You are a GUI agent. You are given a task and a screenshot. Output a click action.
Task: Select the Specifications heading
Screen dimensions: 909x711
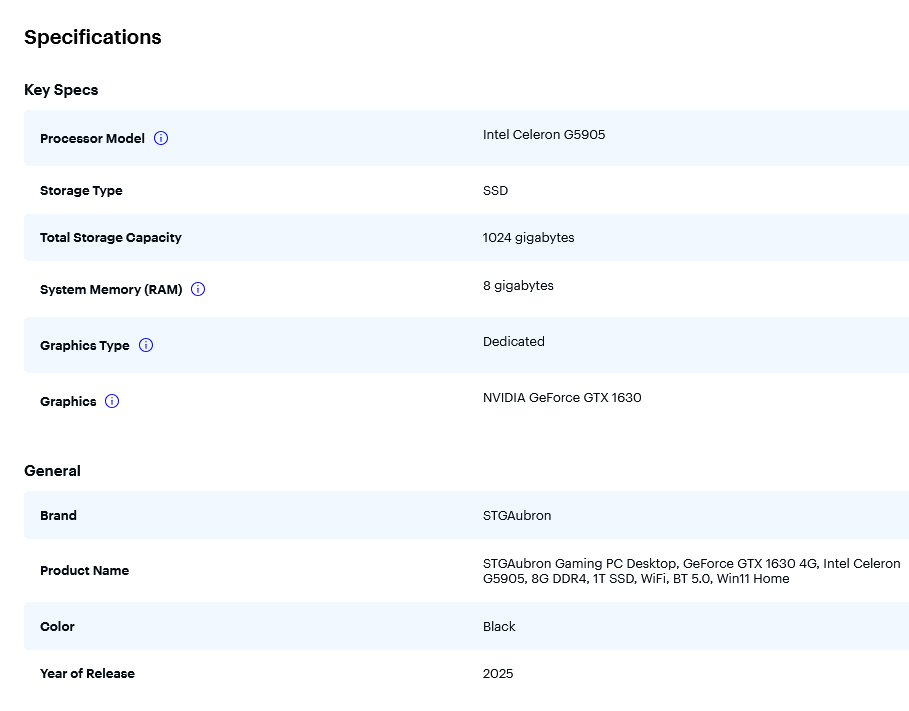tap(93, 37)
